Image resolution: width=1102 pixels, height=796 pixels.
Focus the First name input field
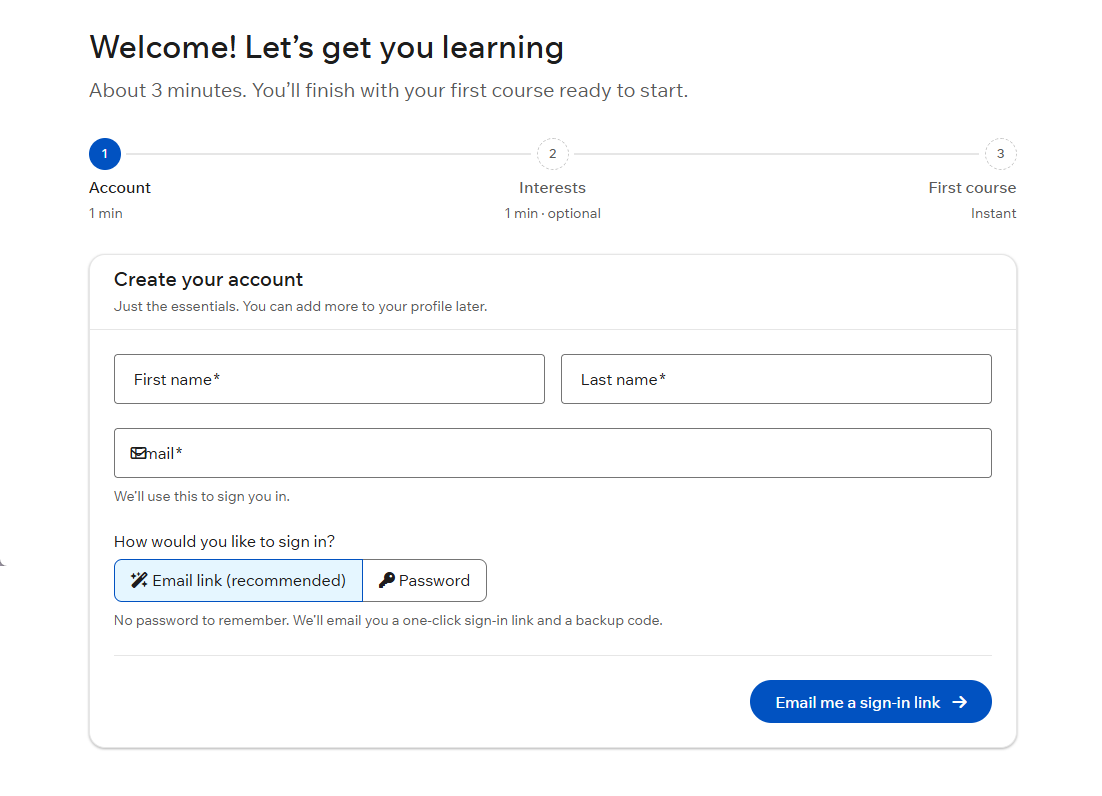tap(330, 379)
